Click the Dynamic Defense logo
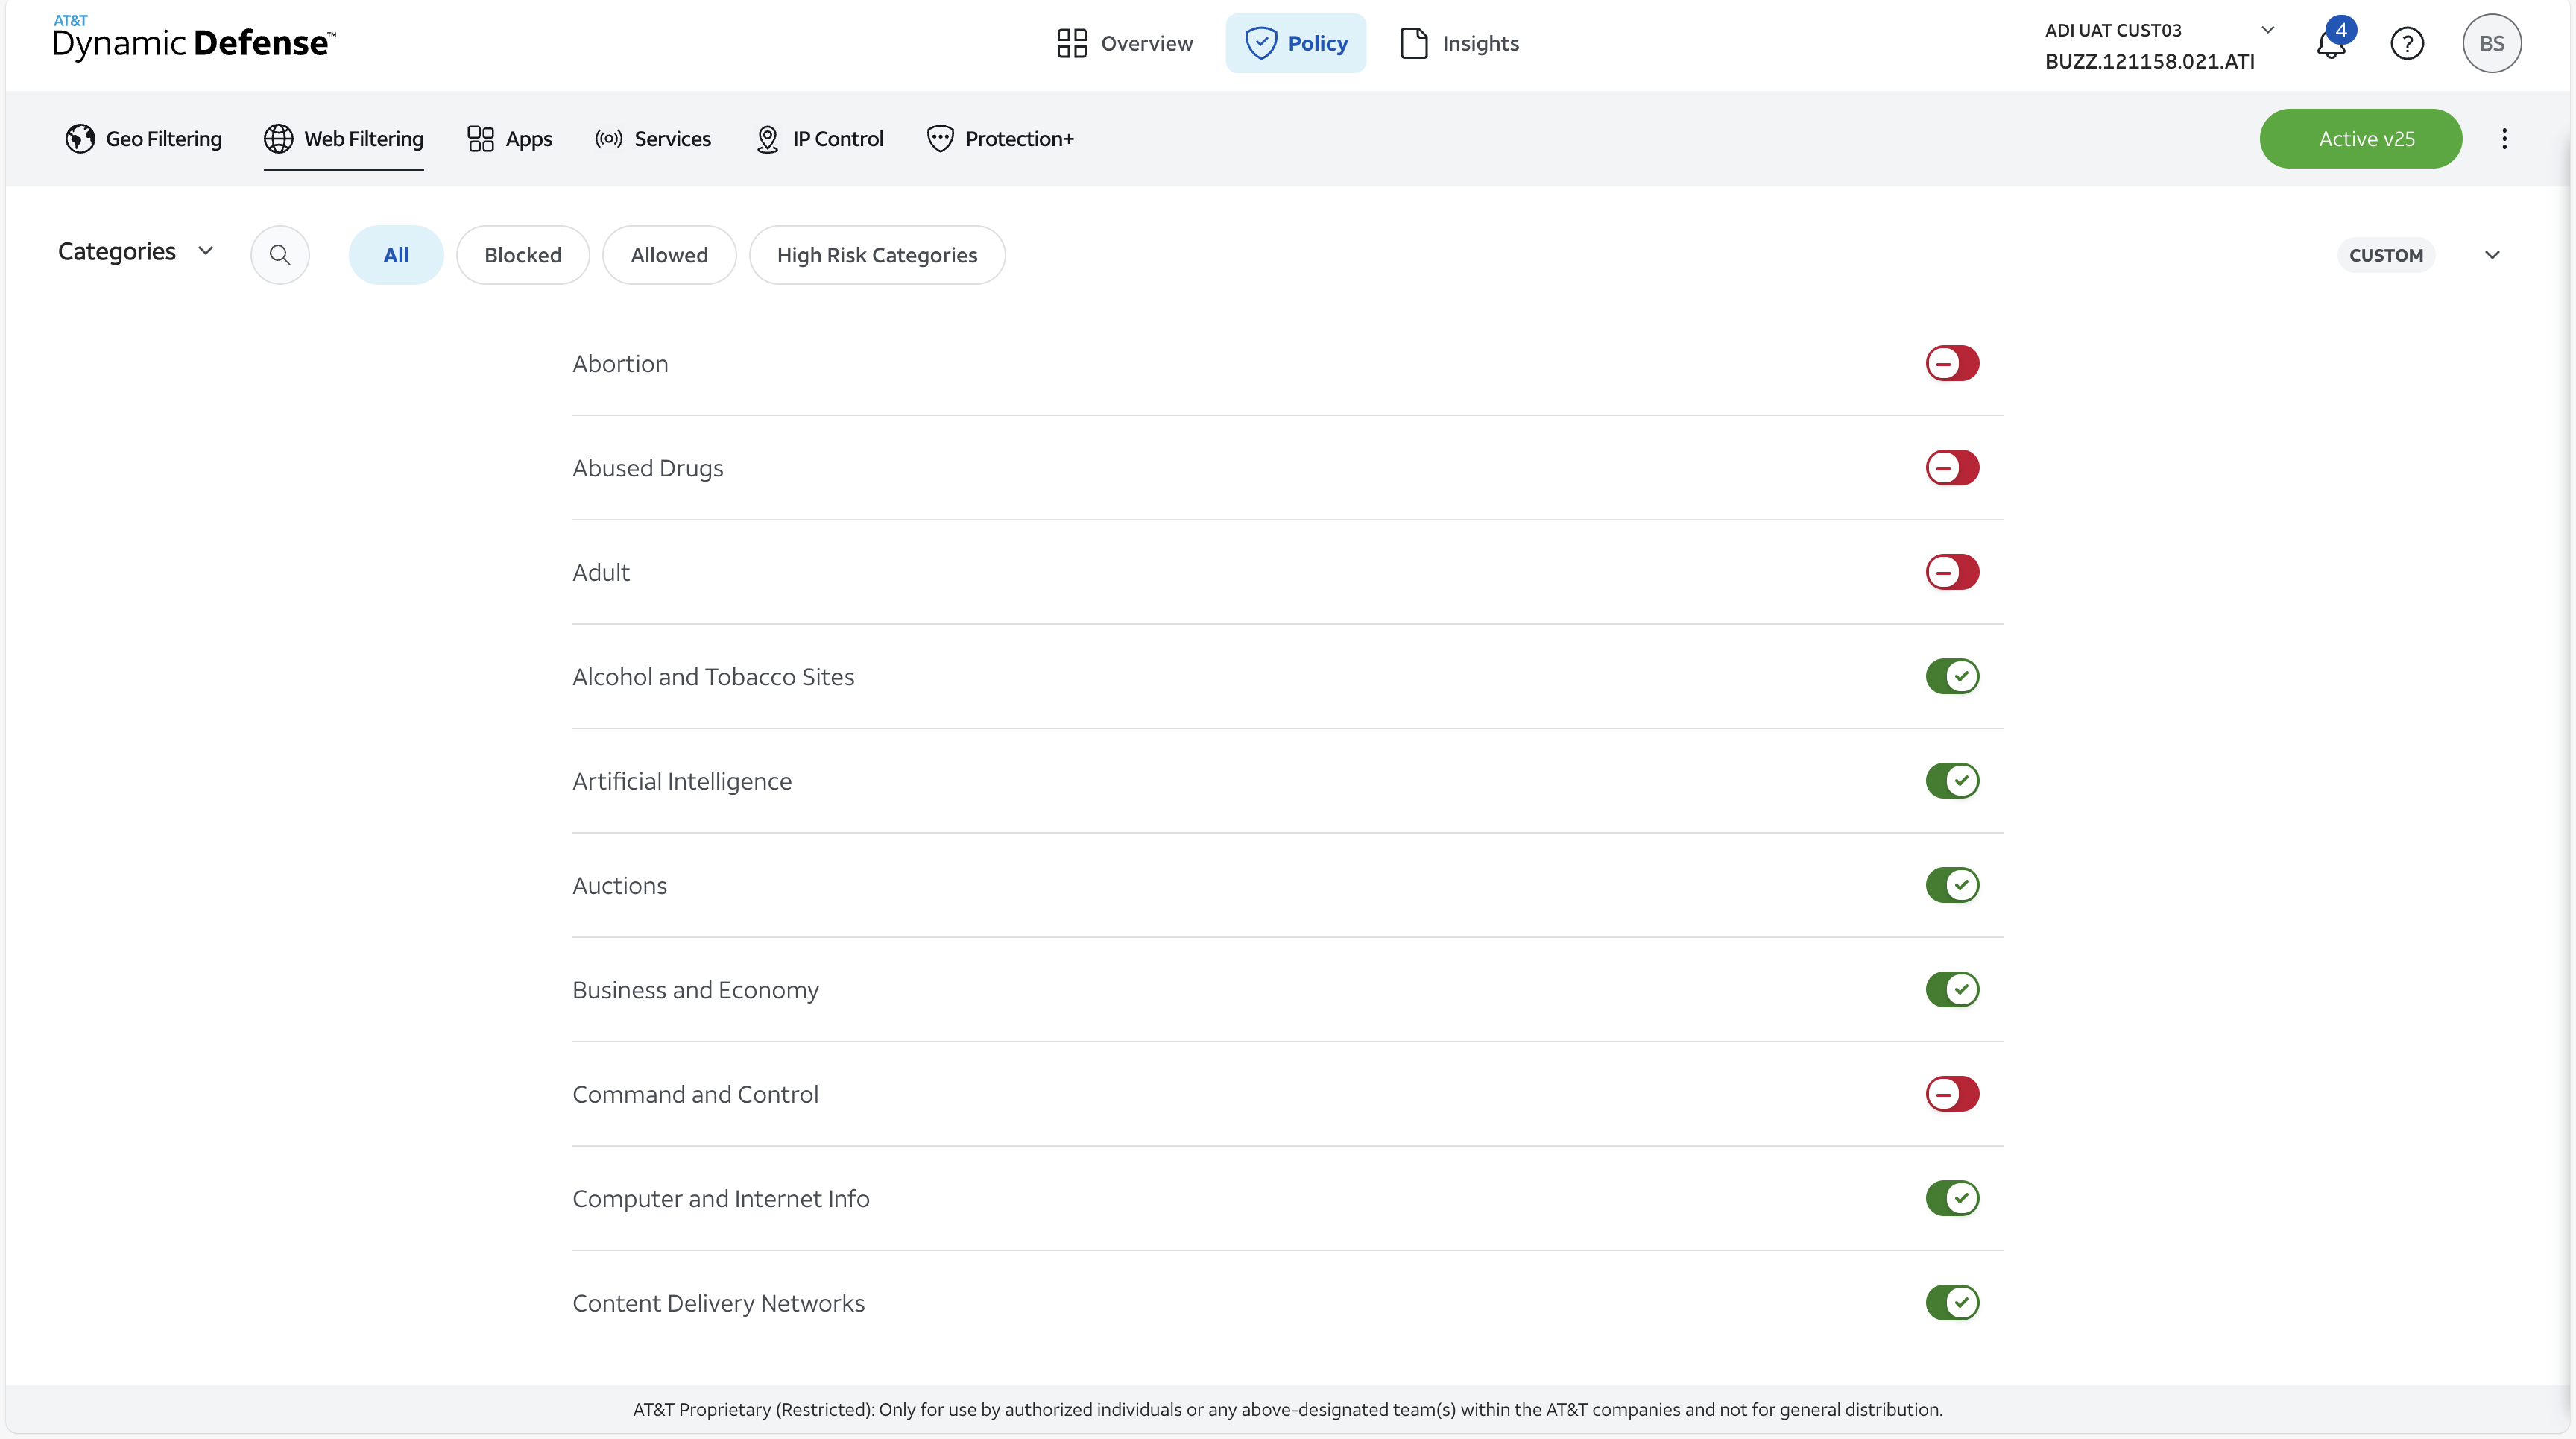The height and width of the screenshot is (1439, 2576). pos(194,38)
